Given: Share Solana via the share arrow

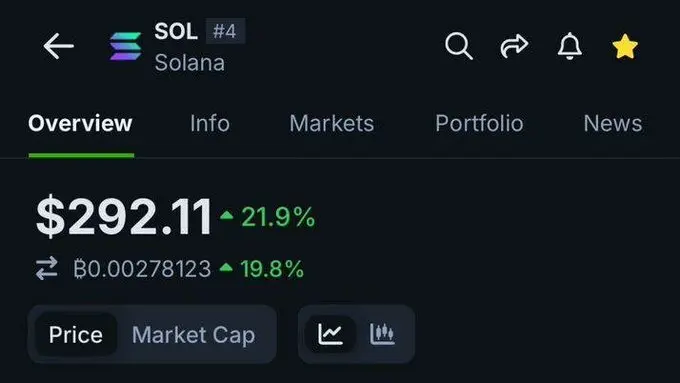Looking at the screenshot, I should pos(514,46).
